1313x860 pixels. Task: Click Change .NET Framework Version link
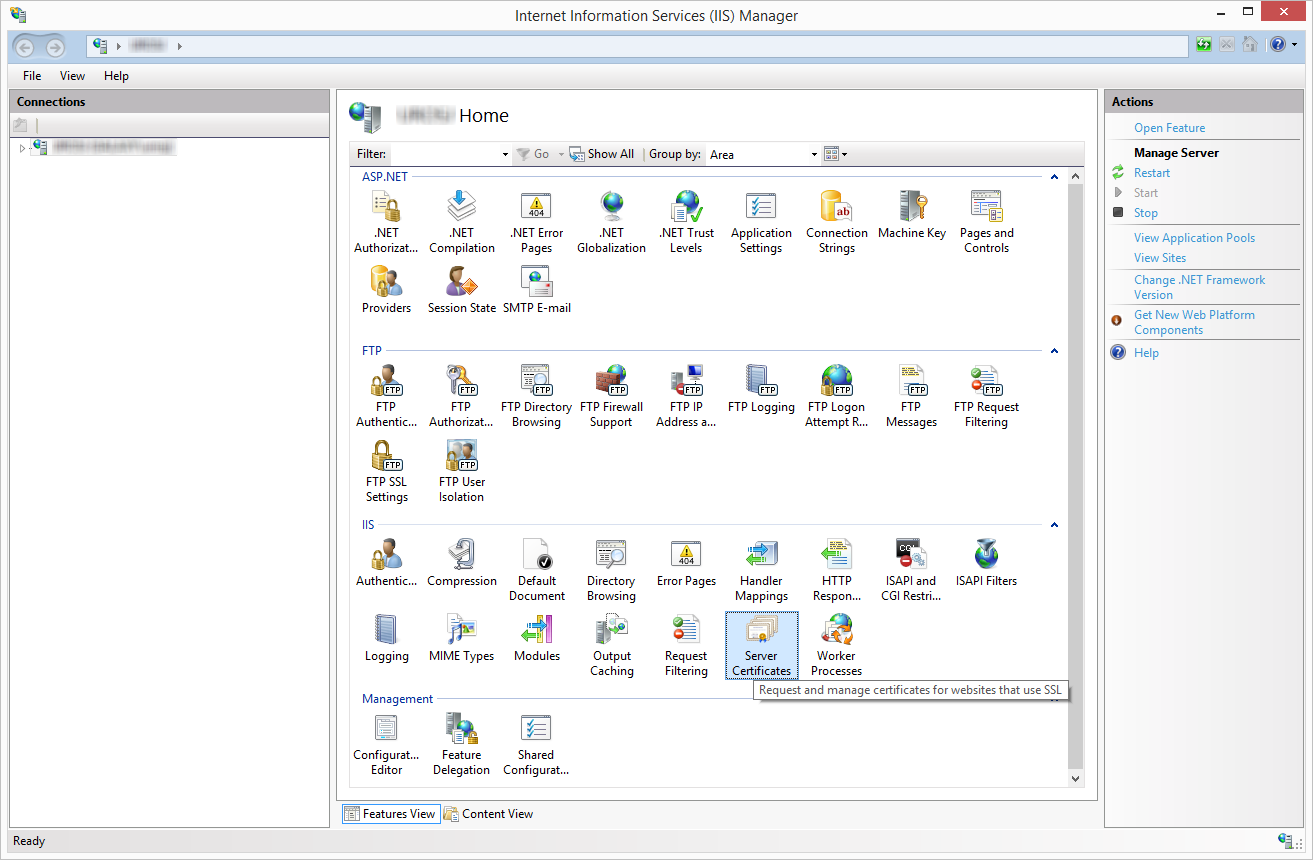[1199, 287]
